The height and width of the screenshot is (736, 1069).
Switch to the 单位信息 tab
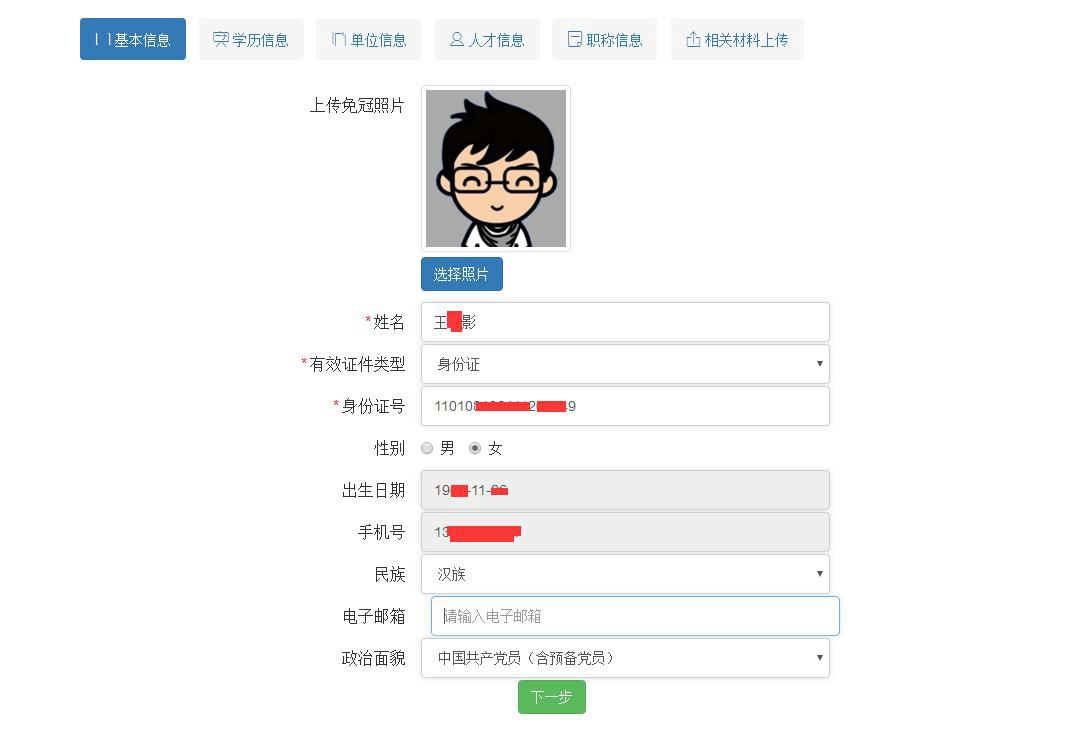point(368,39)
